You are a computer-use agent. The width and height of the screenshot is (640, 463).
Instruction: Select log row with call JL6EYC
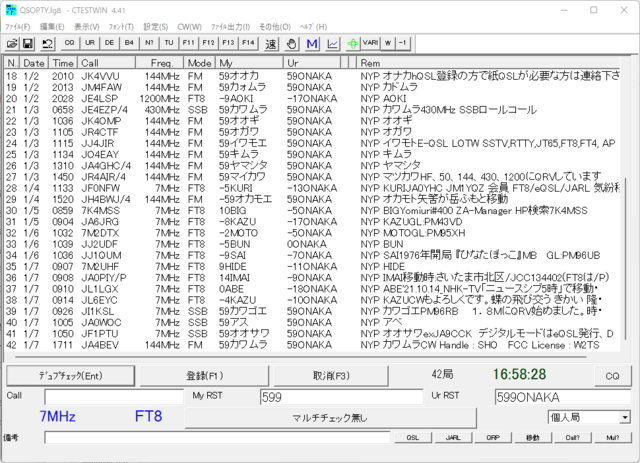(x=312, y=300)
